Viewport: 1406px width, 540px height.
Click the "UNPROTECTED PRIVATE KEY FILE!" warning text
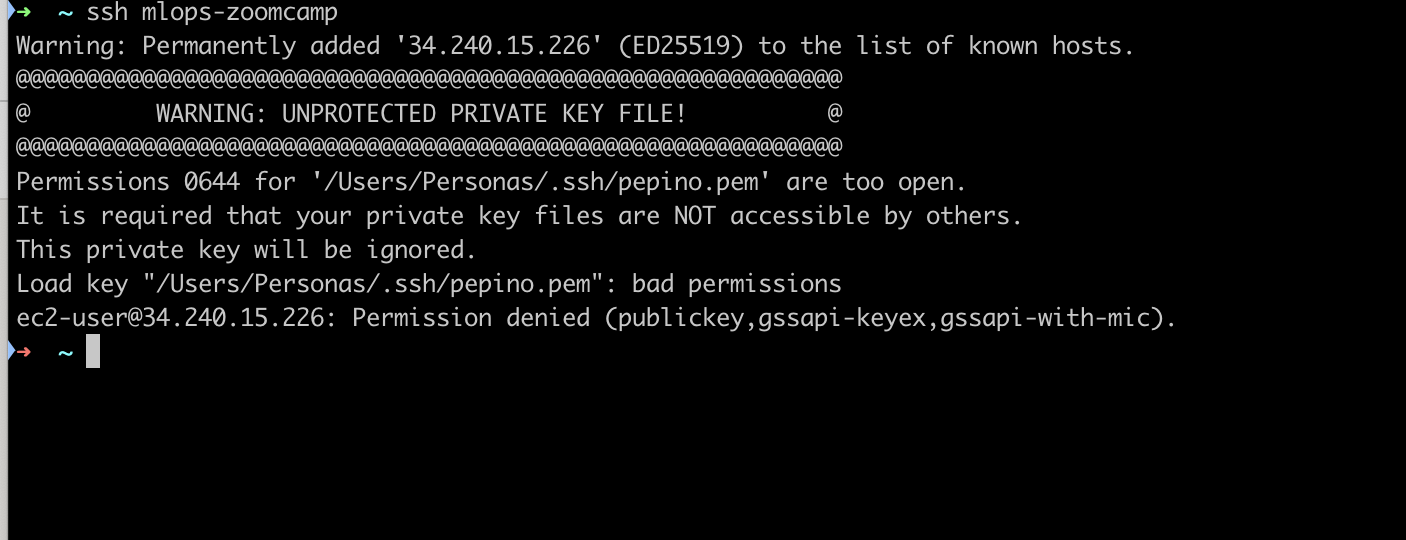pyautogui.click(x=421, y=114)
